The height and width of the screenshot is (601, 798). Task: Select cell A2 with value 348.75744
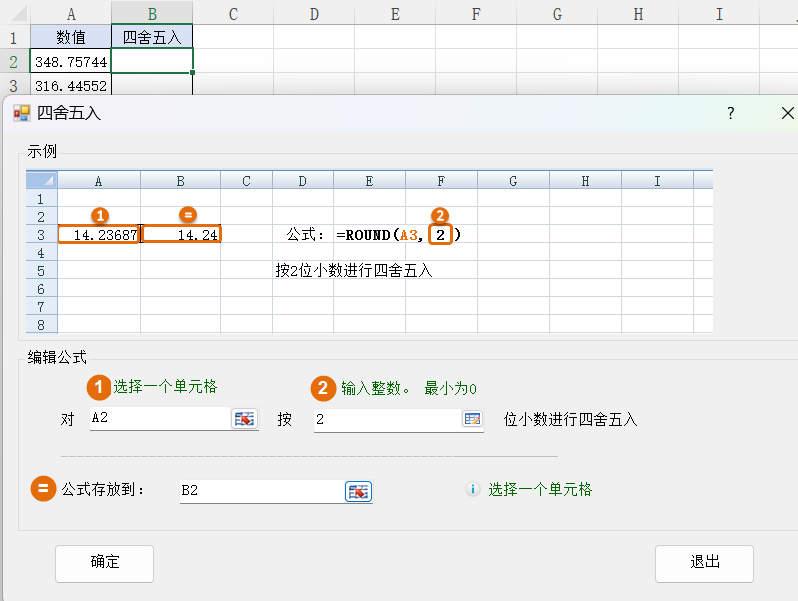coord(70,61)
